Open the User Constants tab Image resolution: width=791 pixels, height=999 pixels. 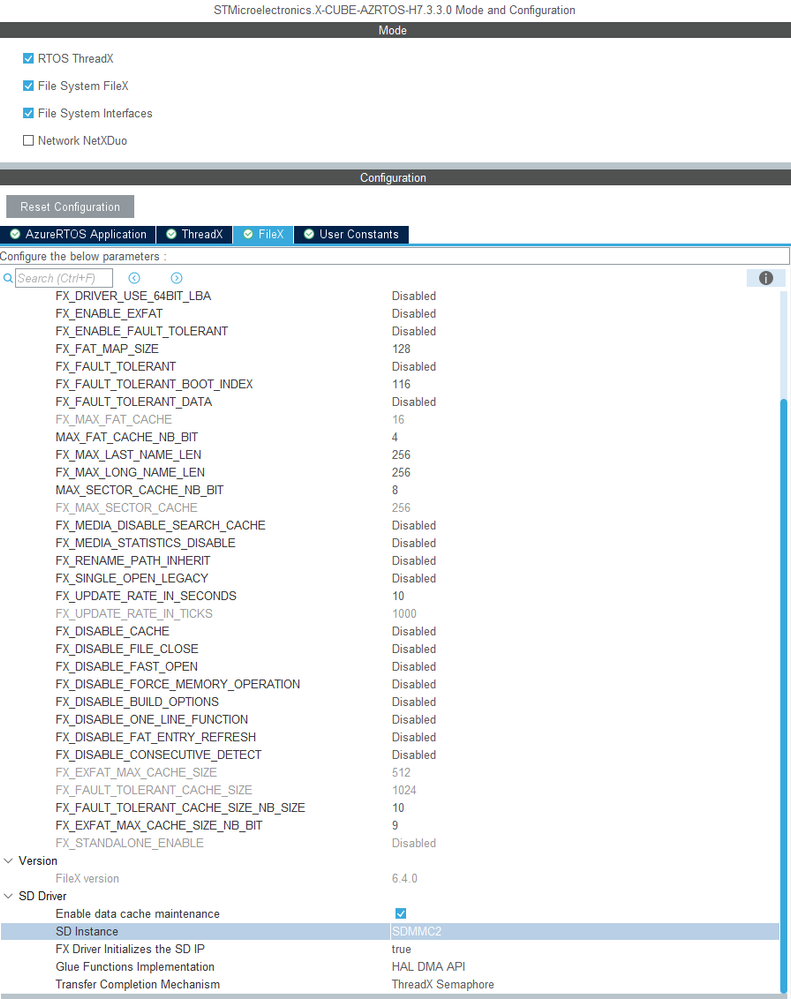point(352,234)
